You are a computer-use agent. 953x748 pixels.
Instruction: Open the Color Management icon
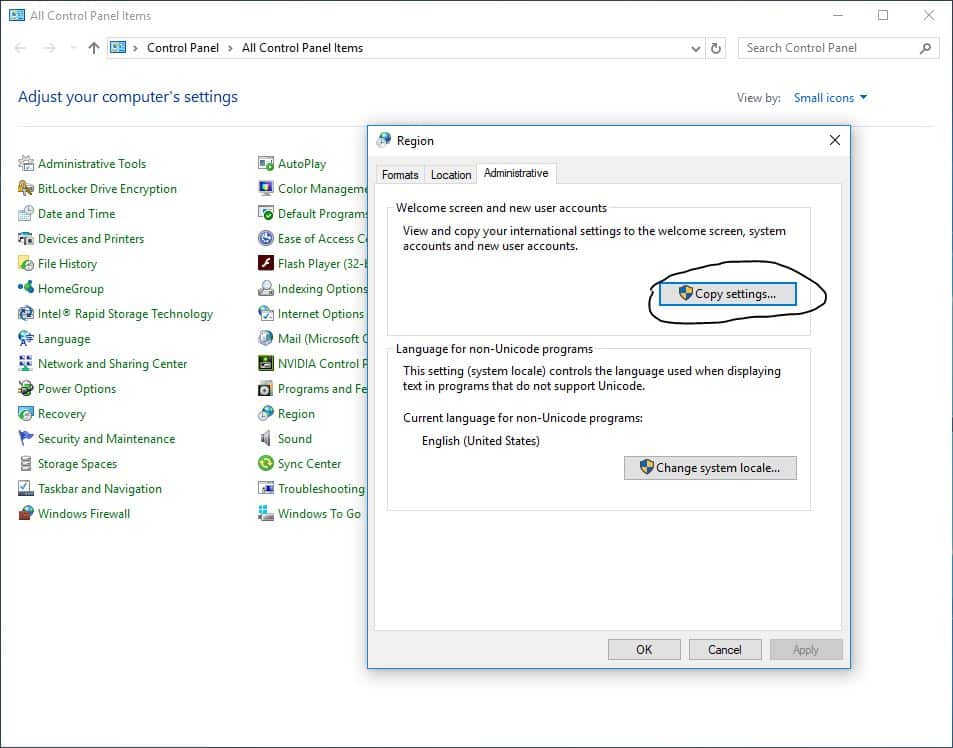tap(266, 188)
